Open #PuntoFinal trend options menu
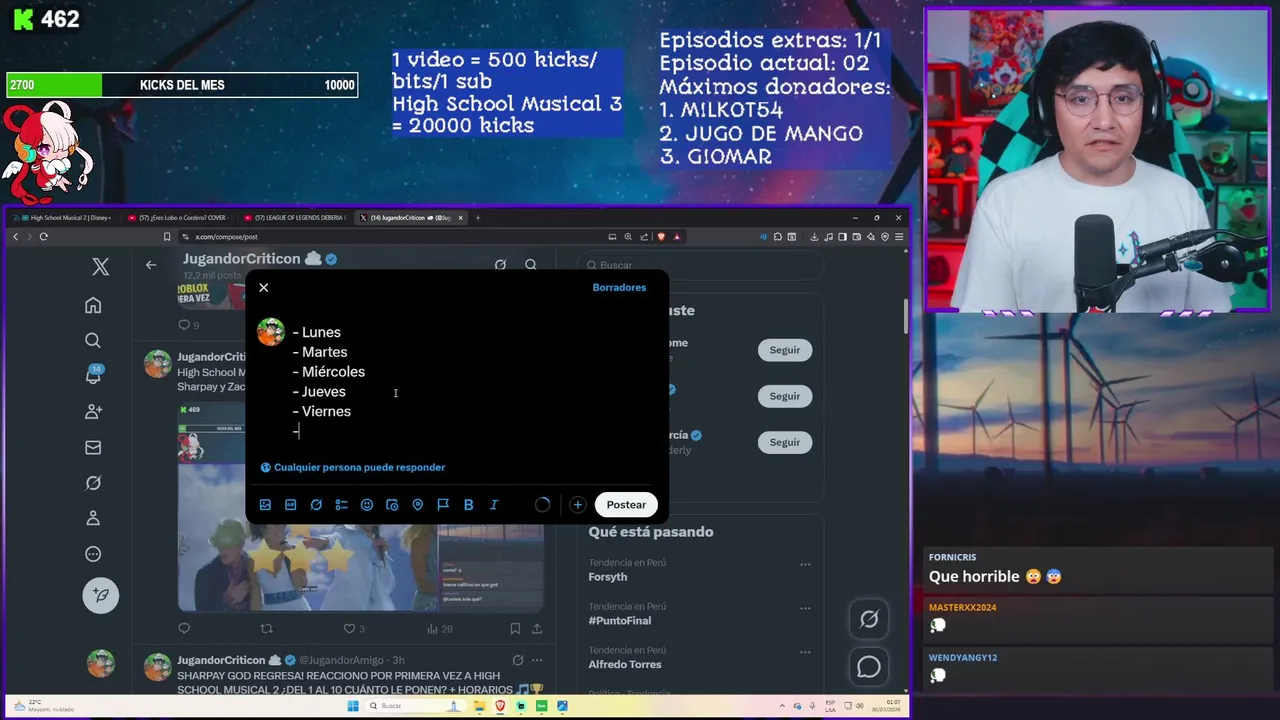This screenshot has height=720, width=1280. (805, 607)
